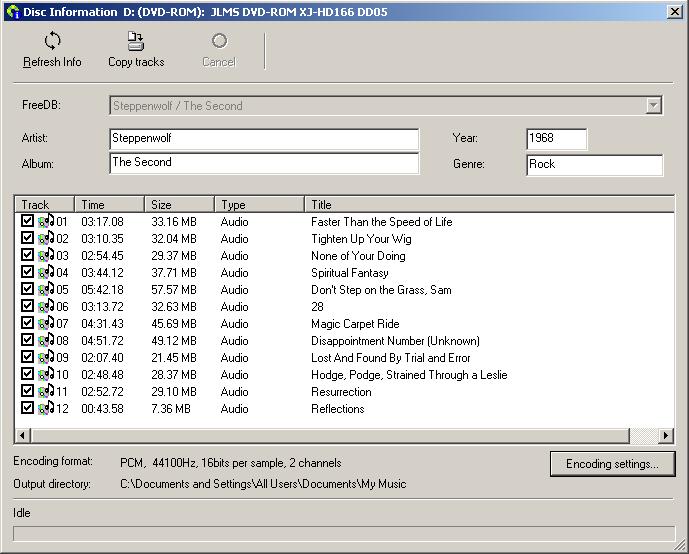Select the title Magic Carpet Ride
This screenshot has height=554, width=689.
[355, 324]
